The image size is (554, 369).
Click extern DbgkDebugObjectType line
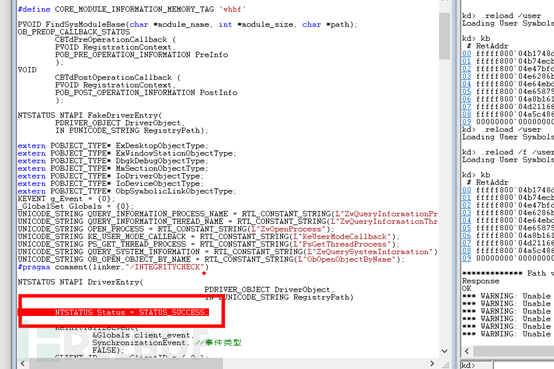pyautogui.click(x=113, y=161)
